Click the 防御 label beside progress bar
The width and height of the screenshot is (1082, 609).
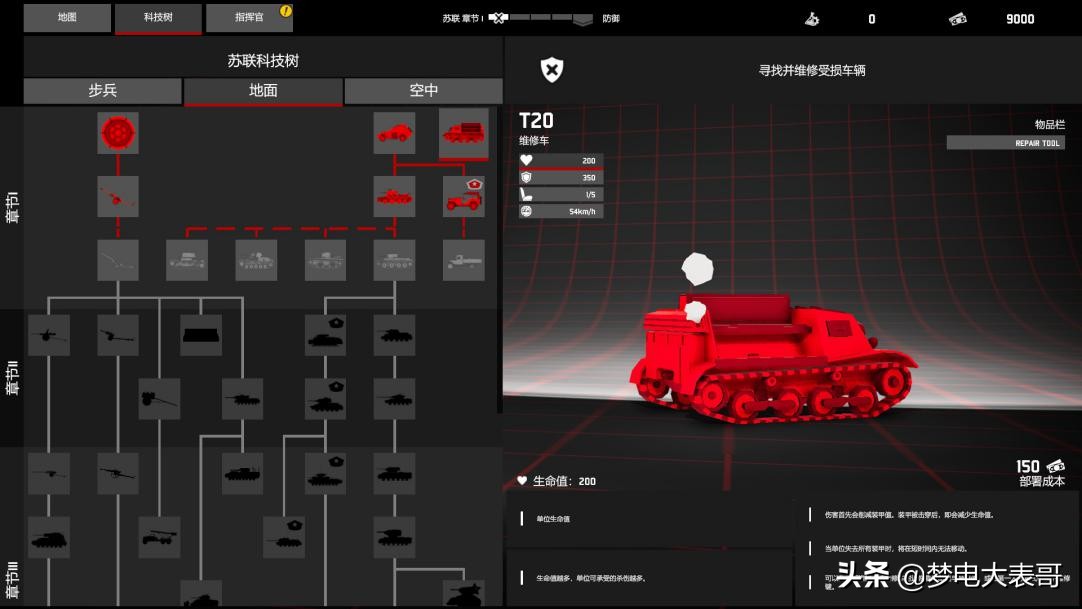[x=611, y=19]
